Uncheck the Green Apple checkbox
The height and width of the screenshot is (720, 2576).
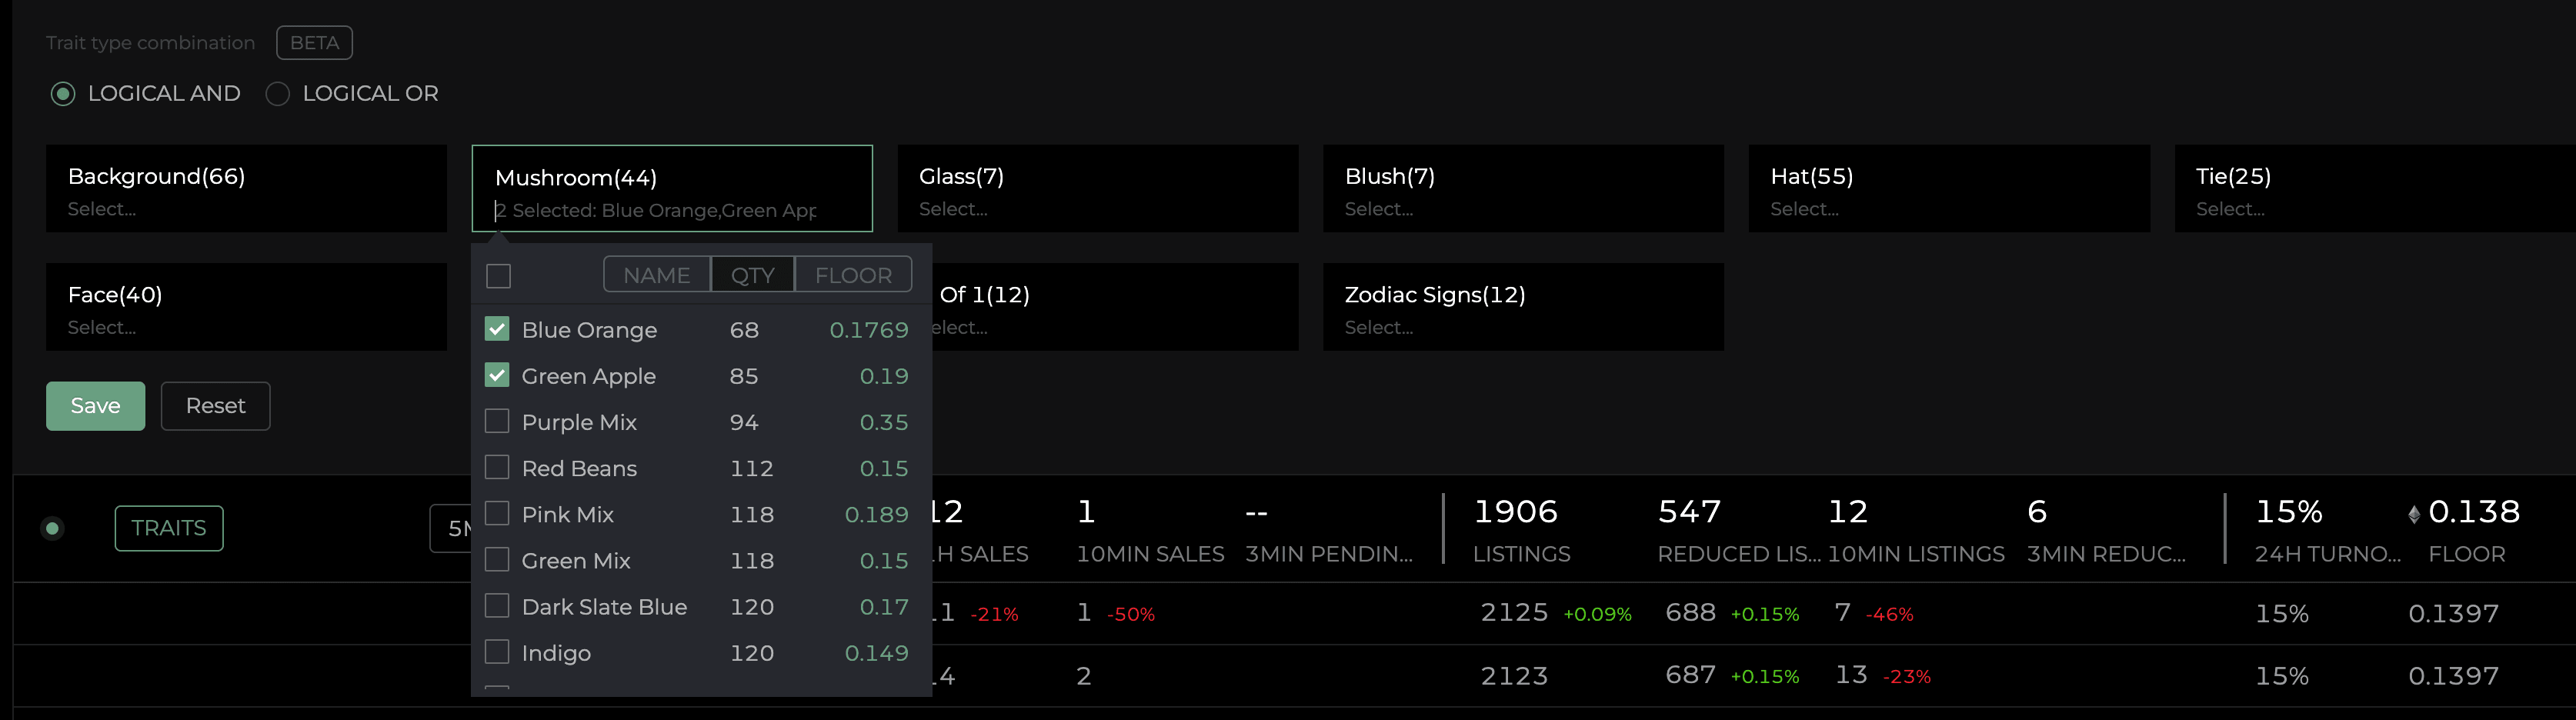(x=497, y=375)
